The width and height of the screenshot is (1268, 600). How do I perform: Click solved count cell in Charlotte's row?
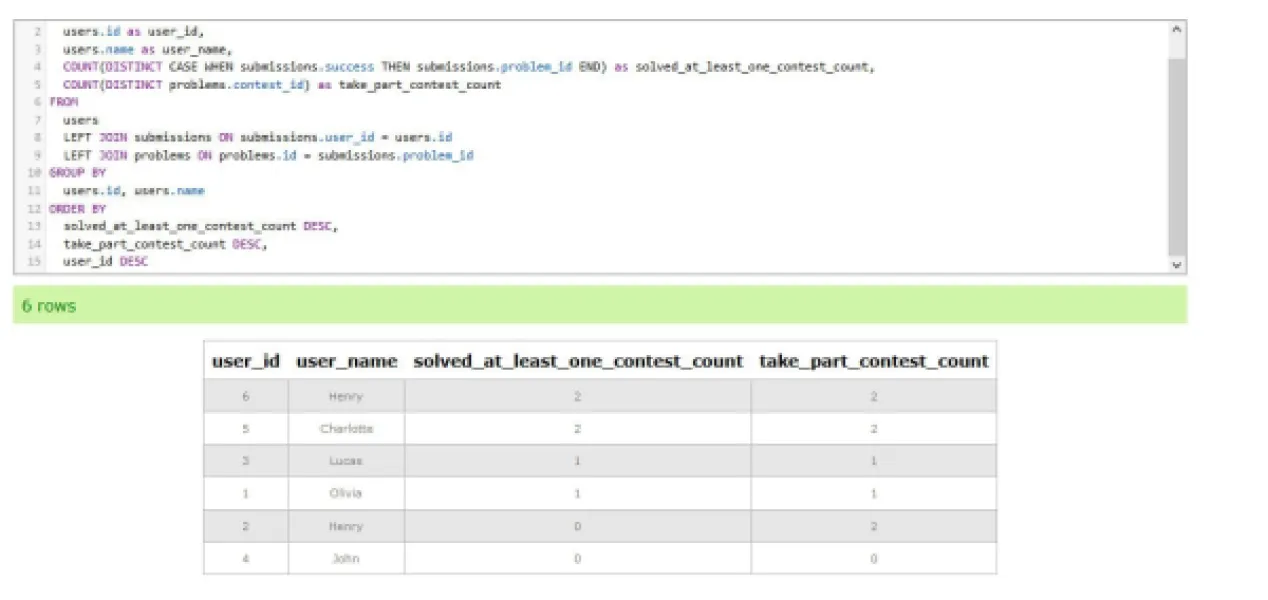pos(578,429)
